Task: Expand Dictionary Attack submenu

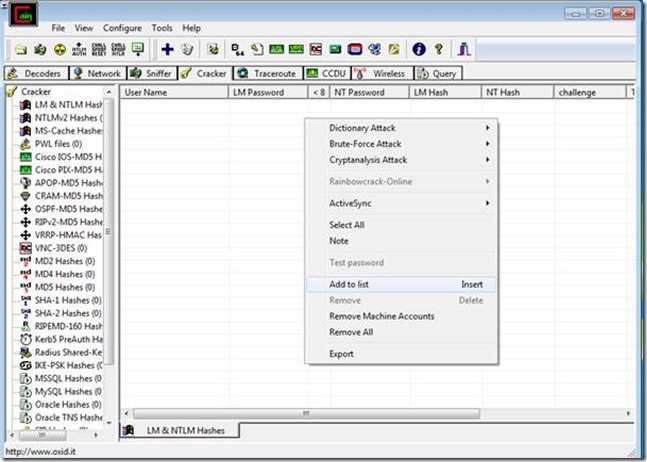Action: pyautogui.click(x=401, y=128)
